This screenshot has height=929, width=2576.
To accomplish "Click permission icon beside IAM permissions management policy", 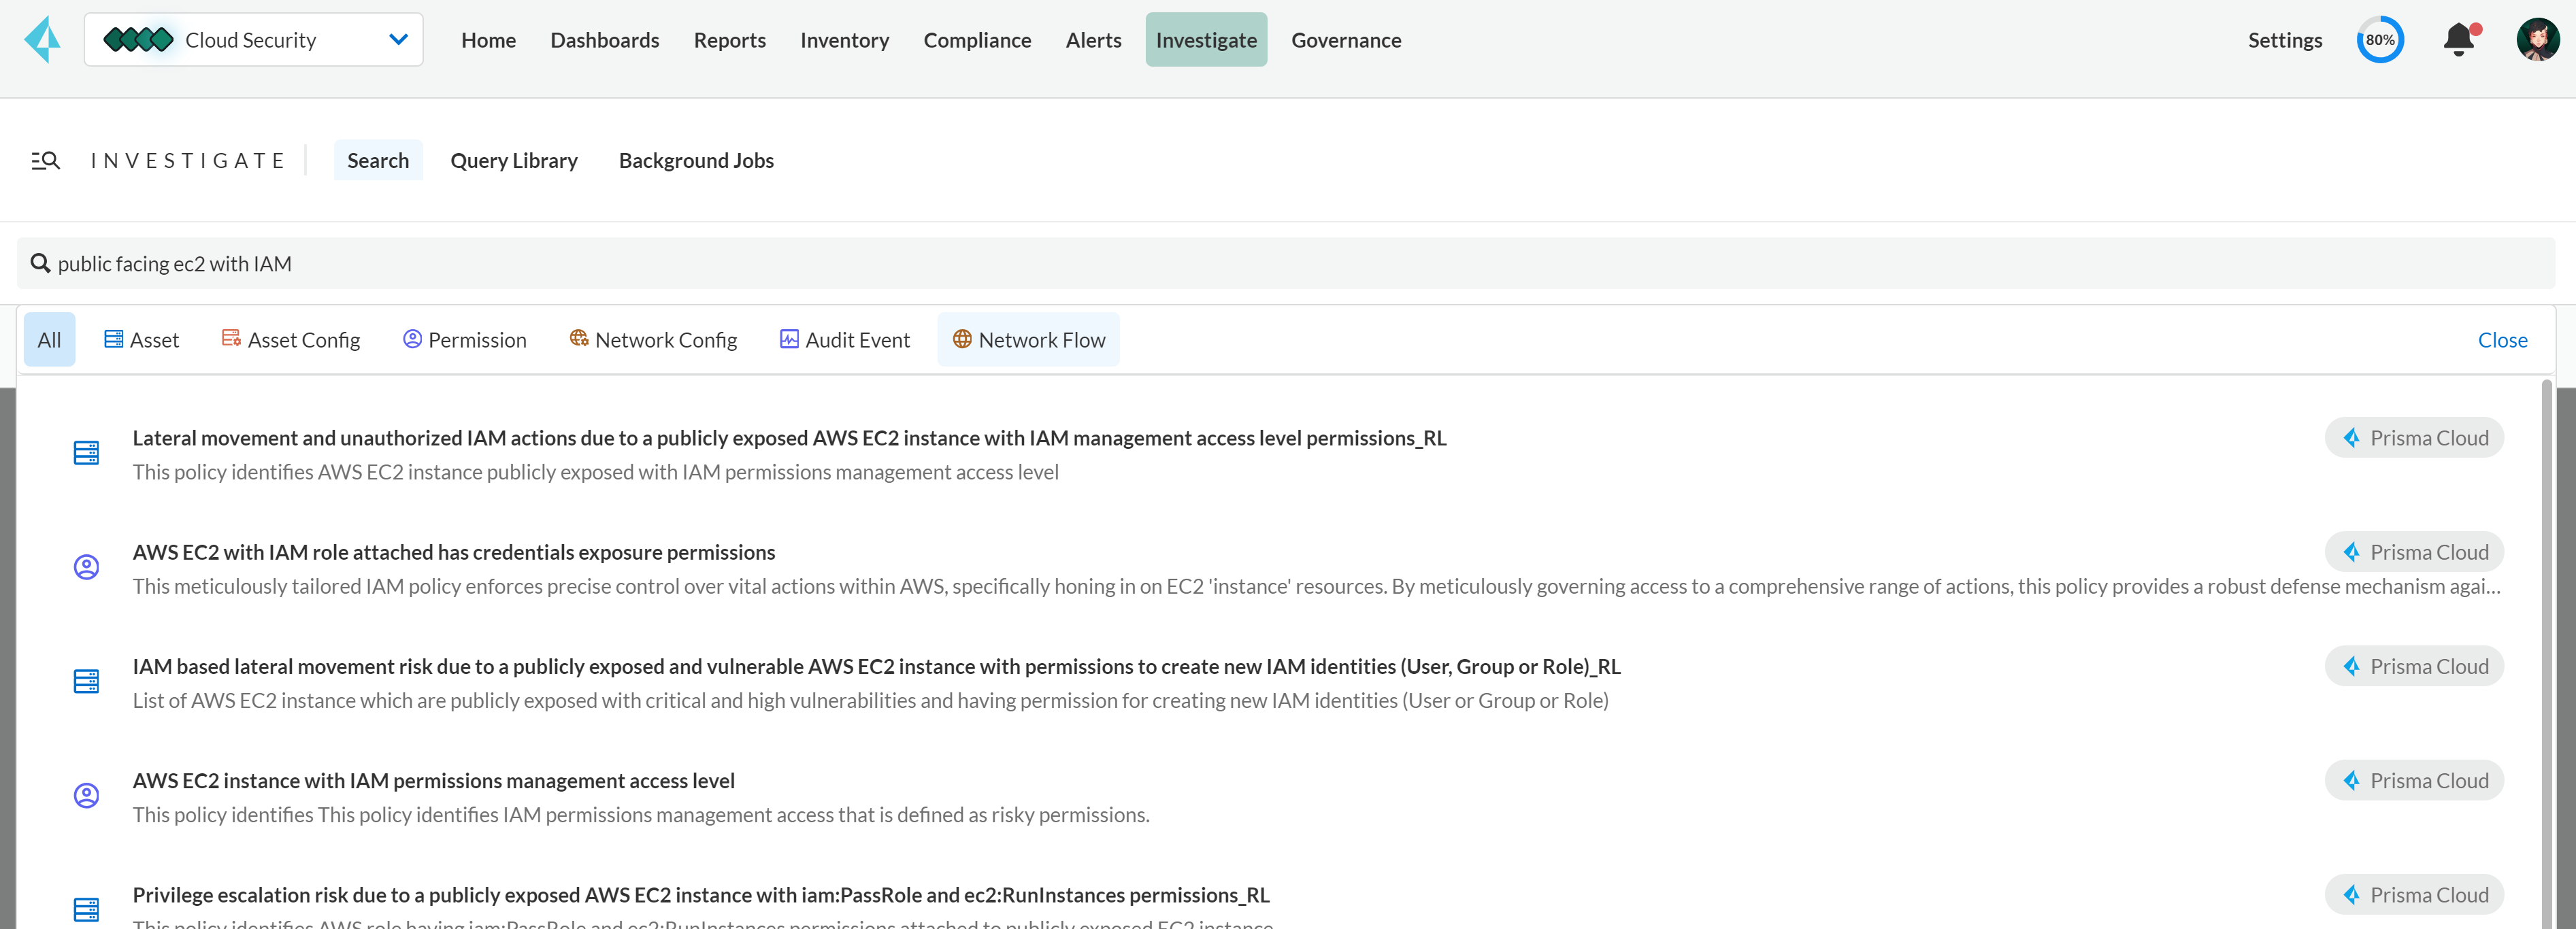I will coord(87,795).
